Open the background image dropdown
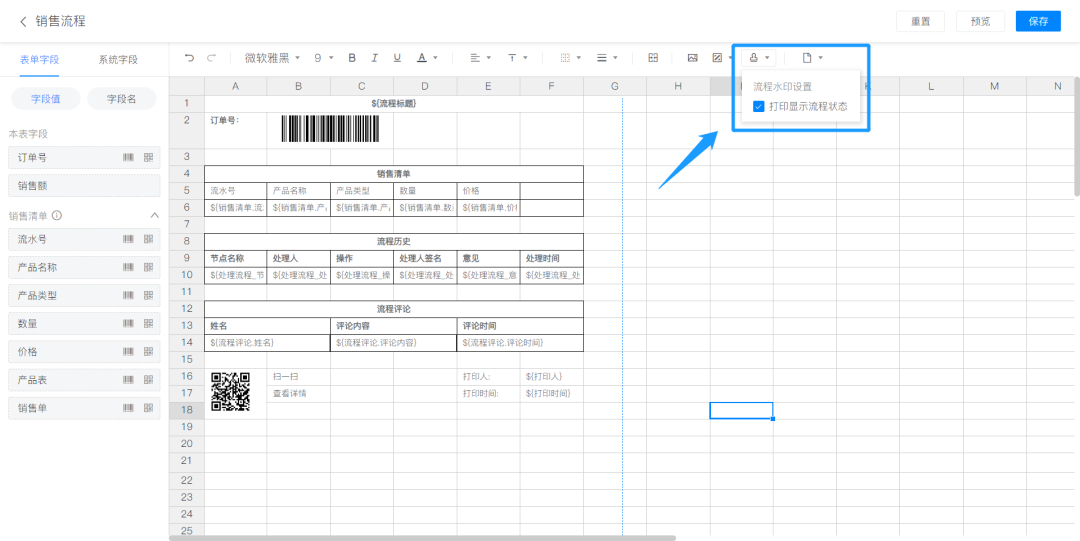This screenshot has height=541, width=1080. click(721, 58)
